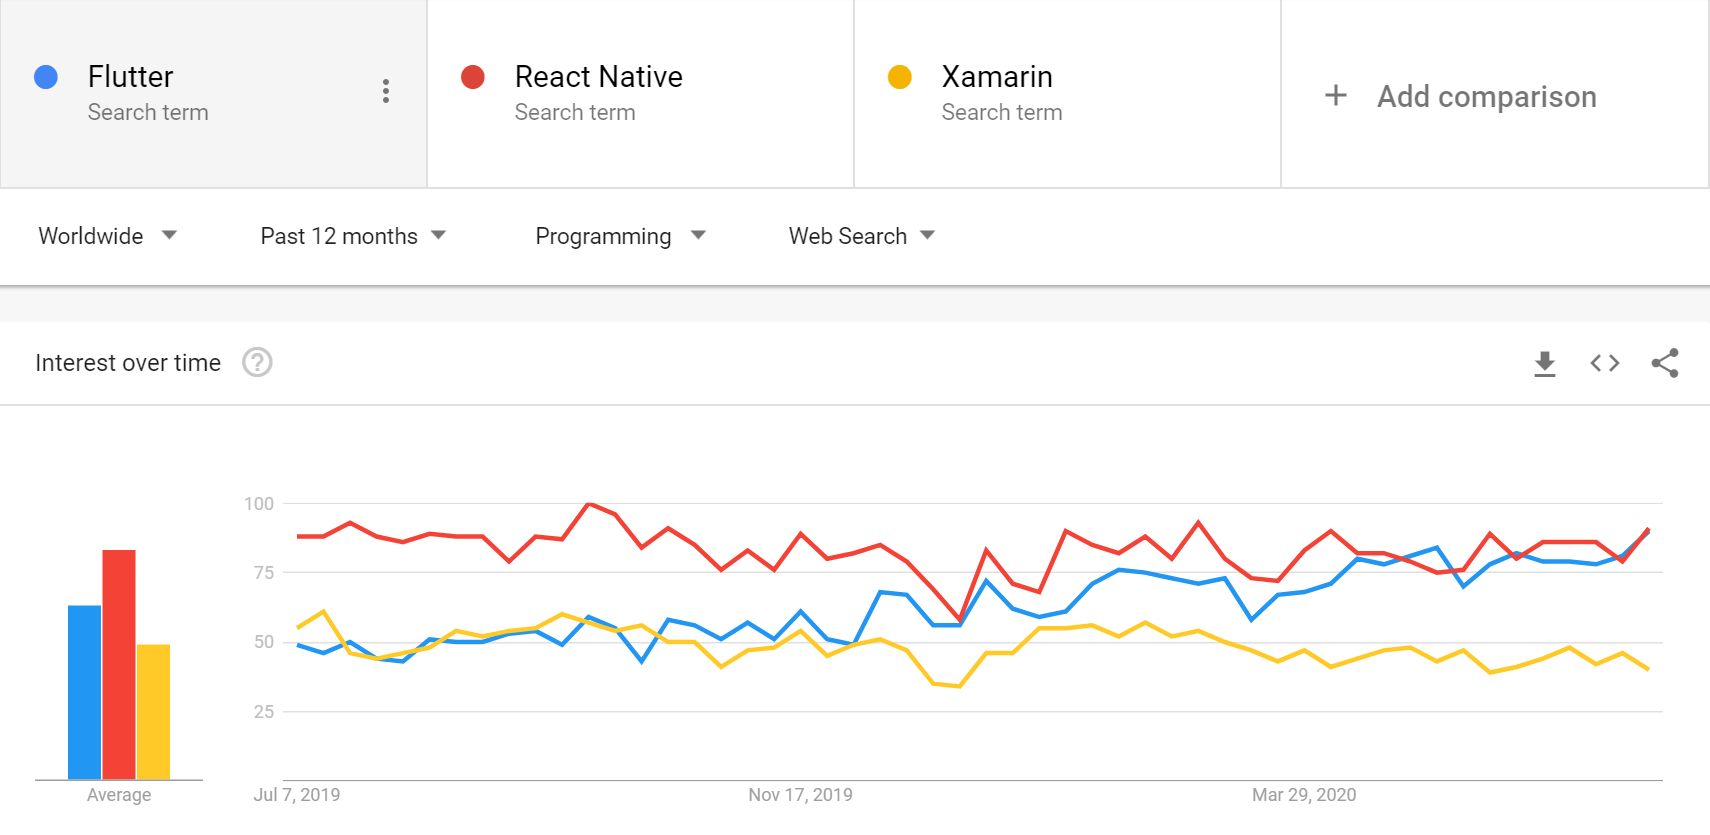Click the download chart data icon
The image size is (1710, 835).
click(x=1545, y=363)
